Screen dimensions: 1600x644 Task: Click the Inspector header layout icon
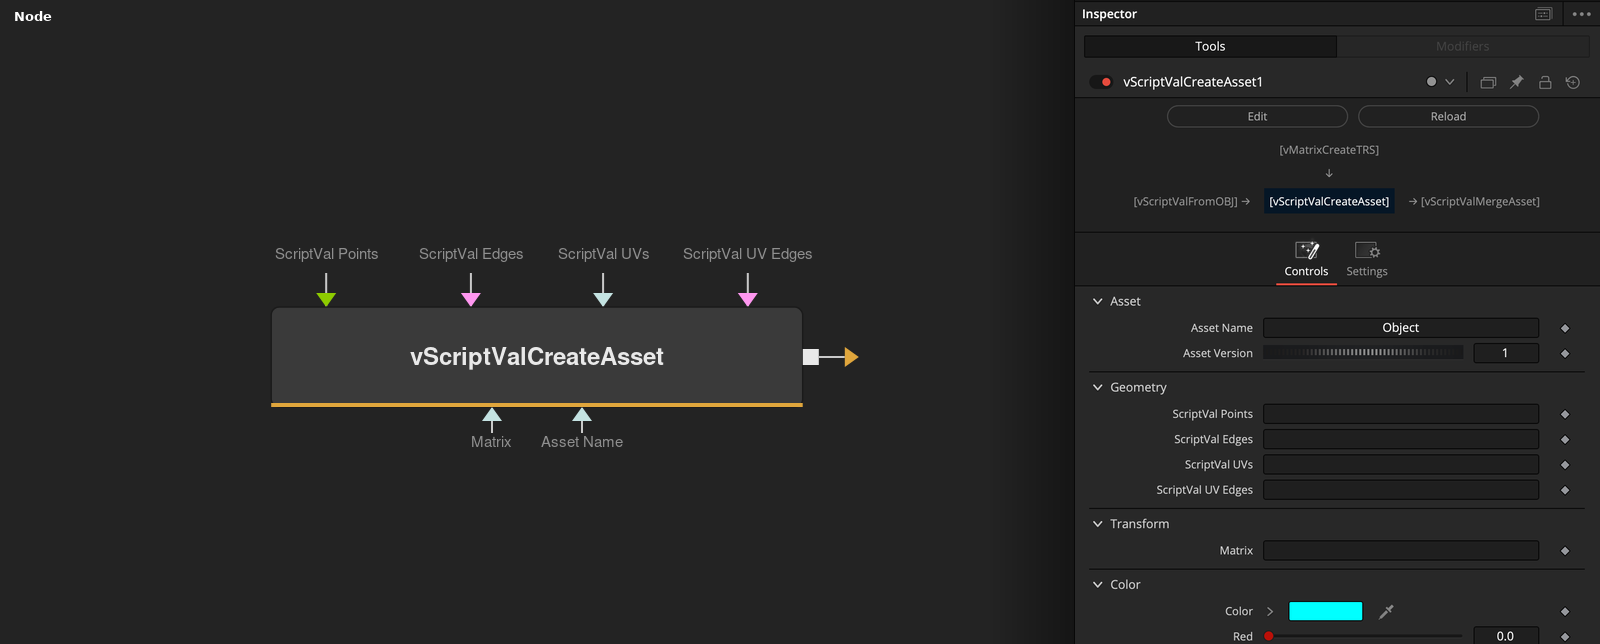click(x=1543, y=14)
